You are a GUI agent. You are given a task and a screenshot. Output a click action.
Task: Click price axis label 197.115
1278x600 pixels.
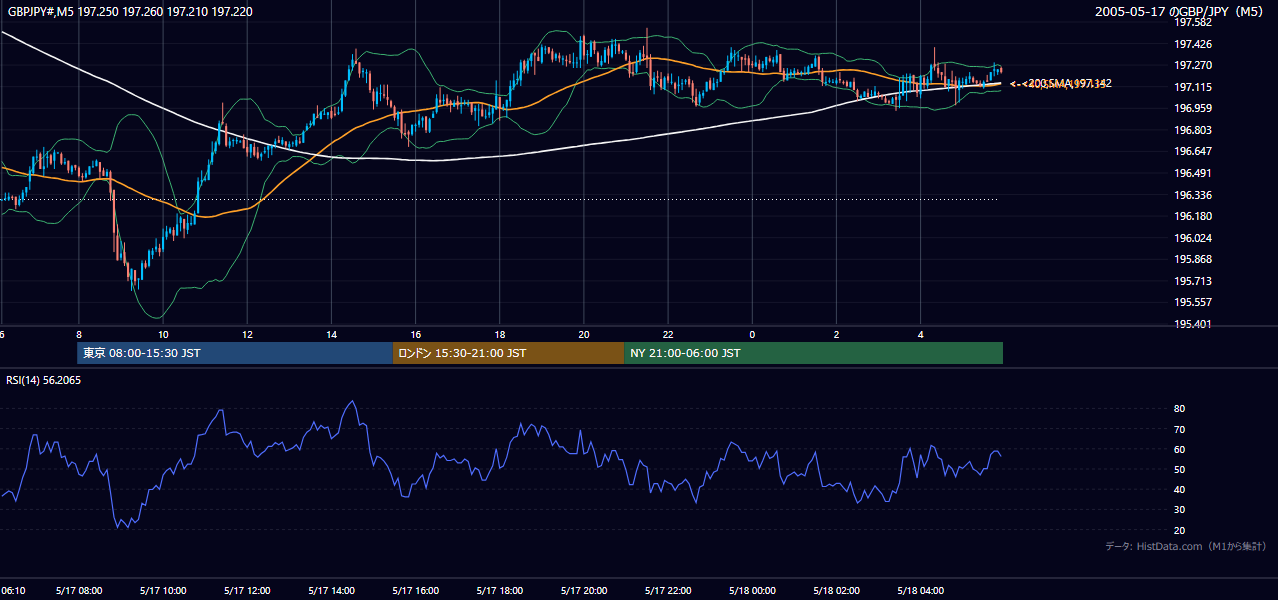[x=1192, y=87]
